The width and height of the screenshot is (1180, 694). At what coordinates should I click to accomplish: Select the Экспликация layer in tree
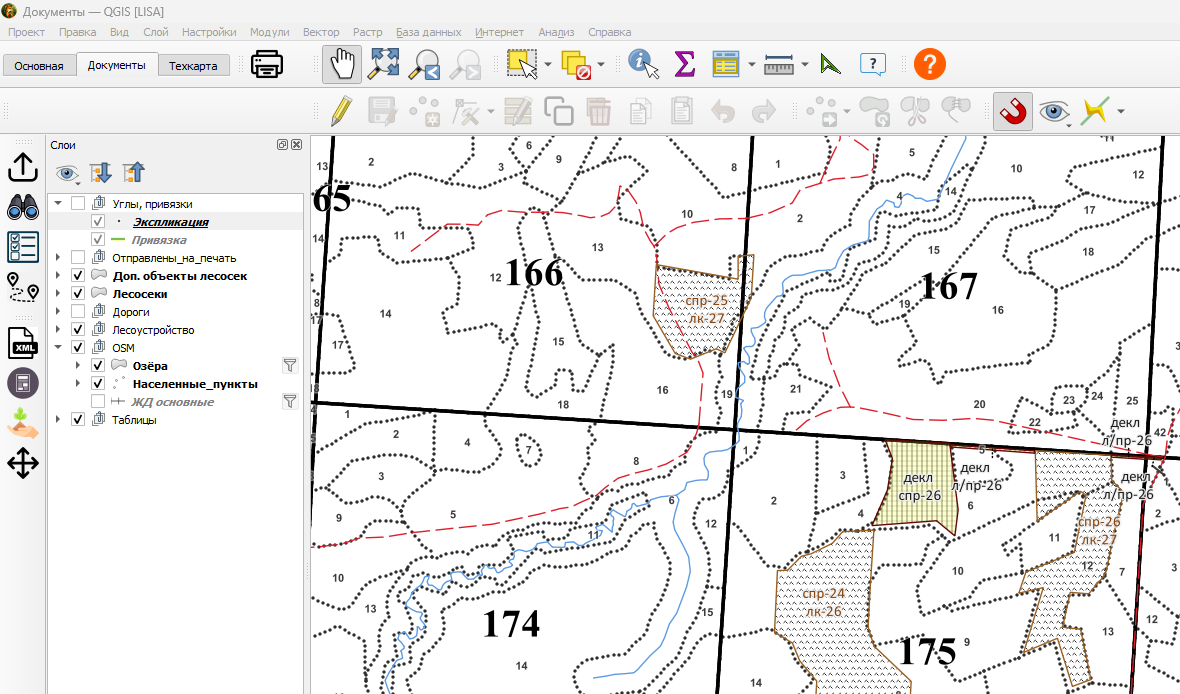[171, 222]
